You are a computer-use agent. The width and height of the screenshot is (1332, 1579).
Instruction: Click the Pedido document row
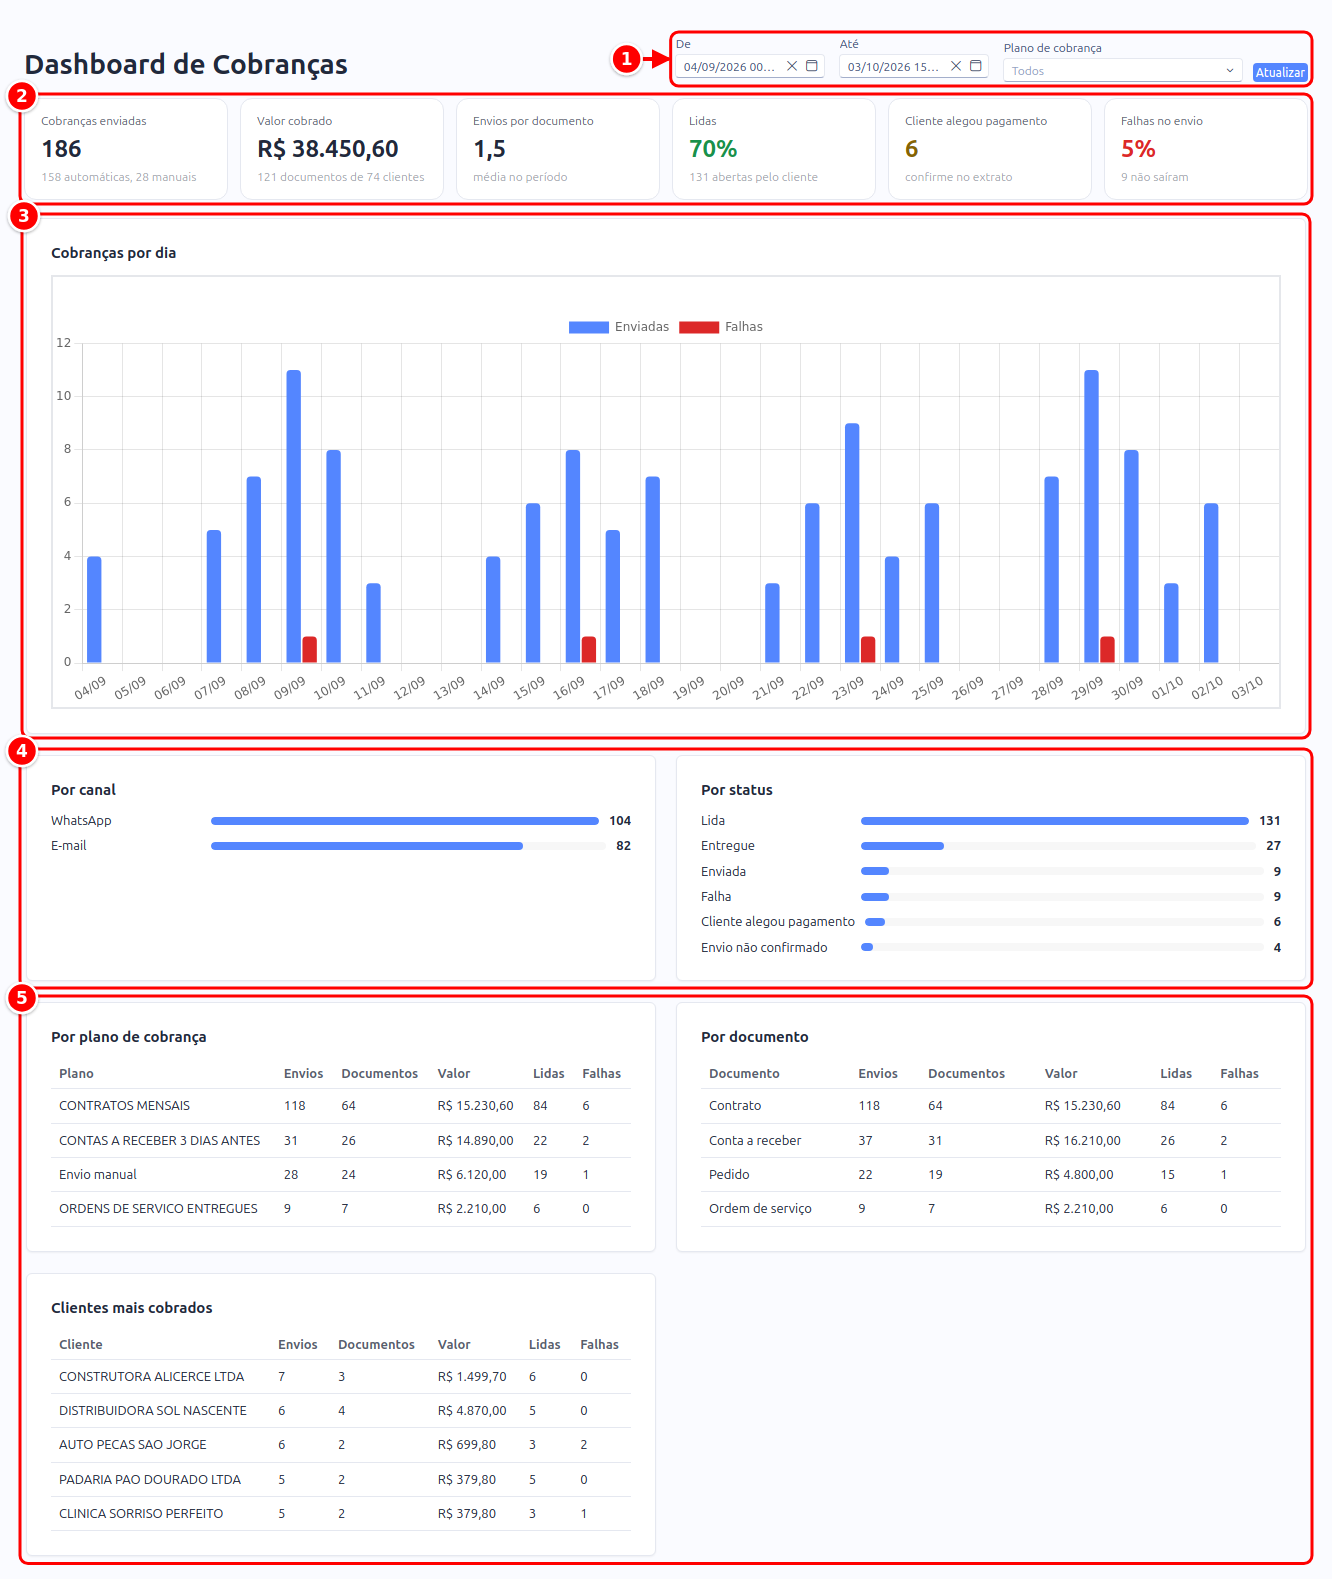click(x=991, y=1175)
